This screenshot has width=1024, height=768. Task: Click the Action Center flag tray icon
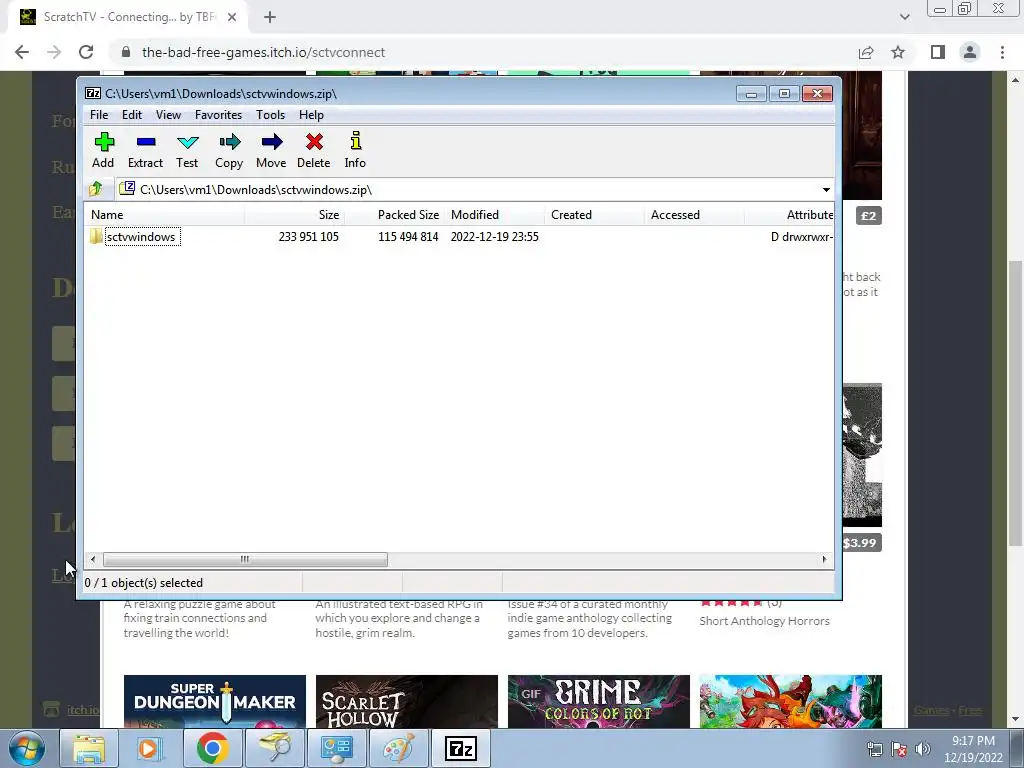pos(899,749)
